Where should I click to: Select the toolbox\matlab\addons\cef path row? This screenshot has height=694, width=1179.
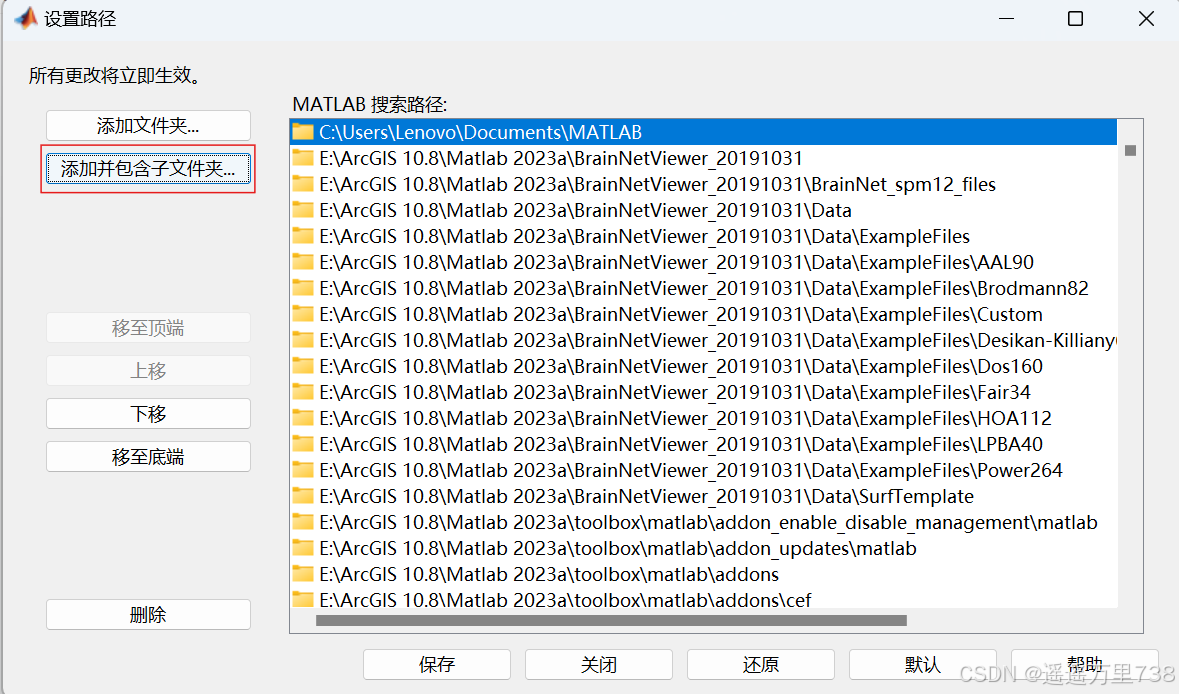point(703,599)
